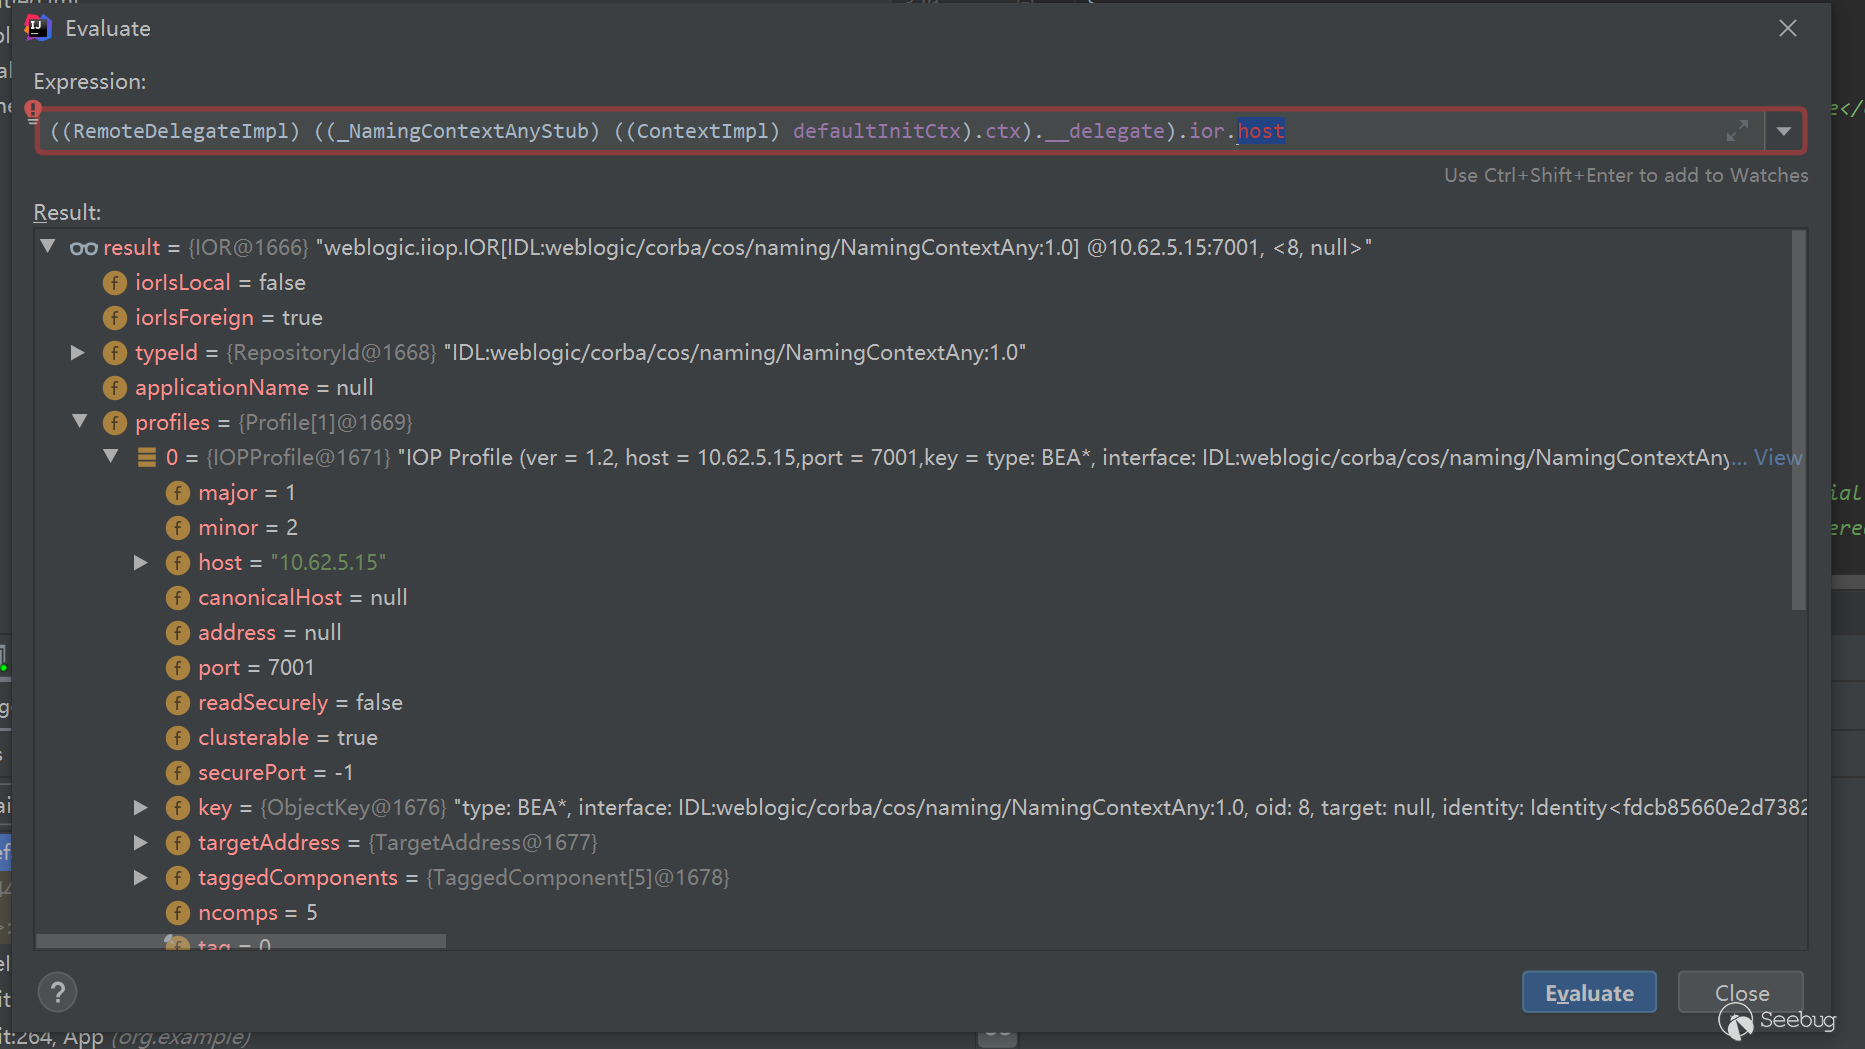Click the field icon beside applicationName
1865x1049 pixels.
(115, 387)
